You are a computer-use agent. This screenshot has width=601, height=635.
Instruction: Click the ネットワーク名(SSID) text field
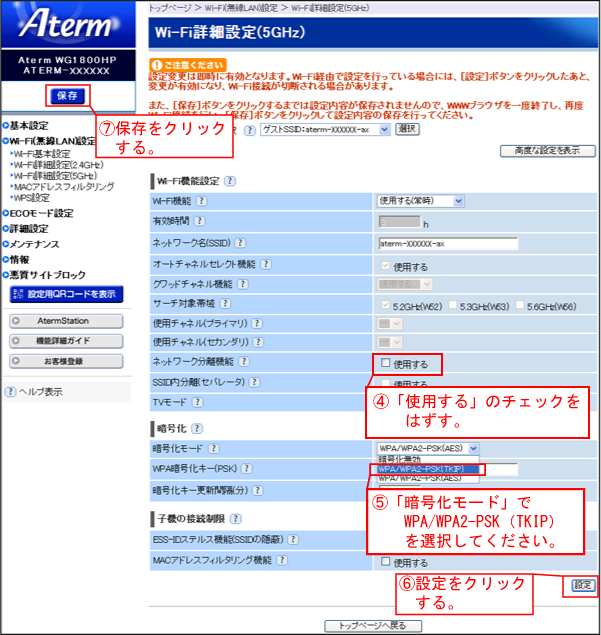tap(448, 243)
